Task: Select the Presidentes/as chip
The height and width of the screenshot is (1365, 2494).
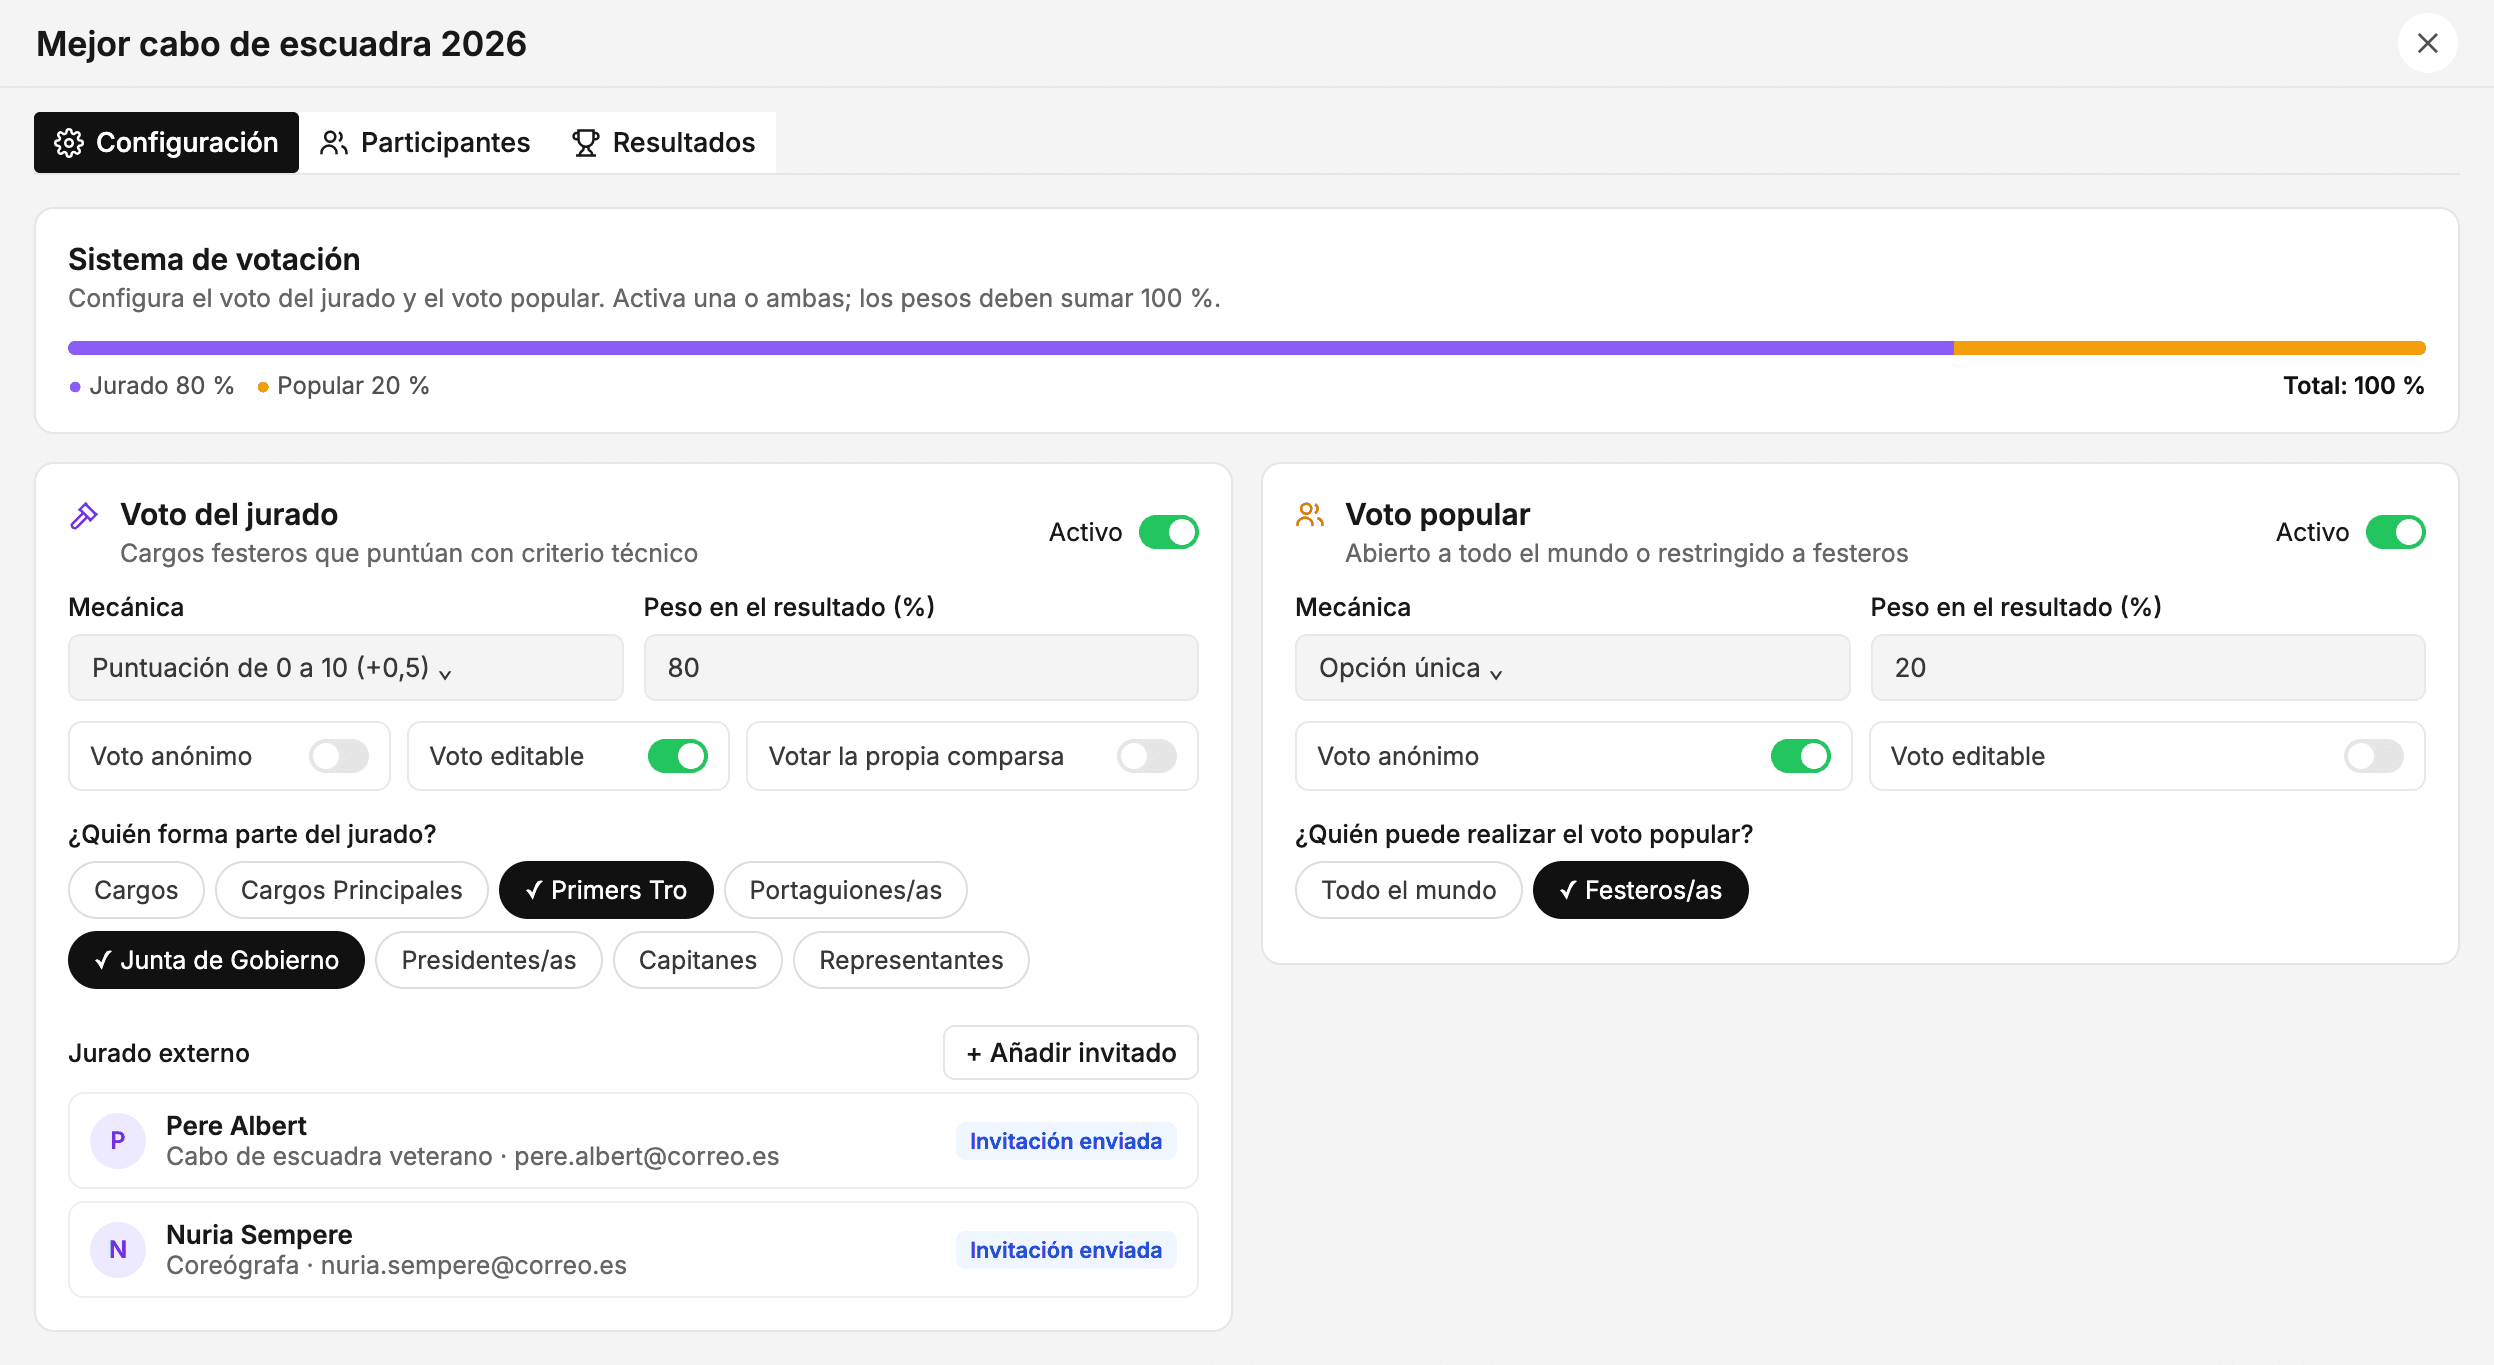Action: tap(489, 960)
